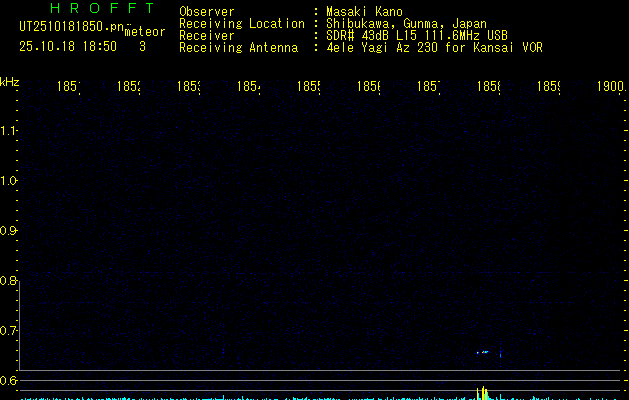Screen dimensions: 629x400
Task: Click the 'Receiving Antenna' label
Action: tap(239, 48)
